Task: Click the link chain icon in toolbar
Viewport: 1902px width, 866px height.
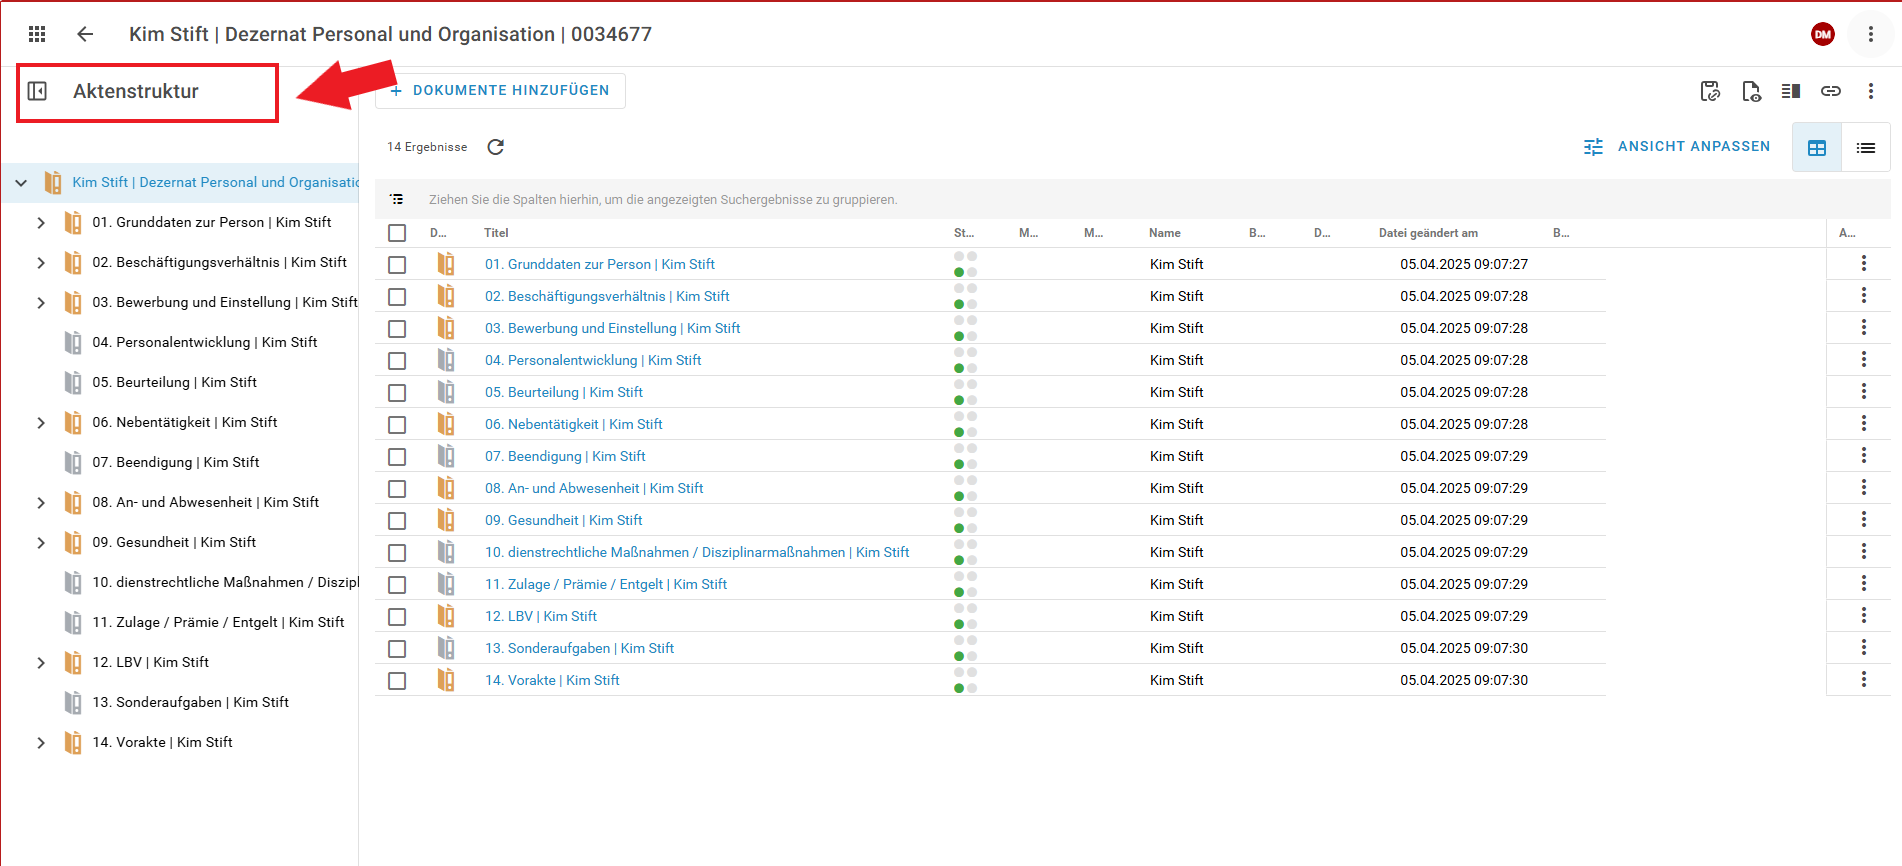Action: [x=1830, y=91]
